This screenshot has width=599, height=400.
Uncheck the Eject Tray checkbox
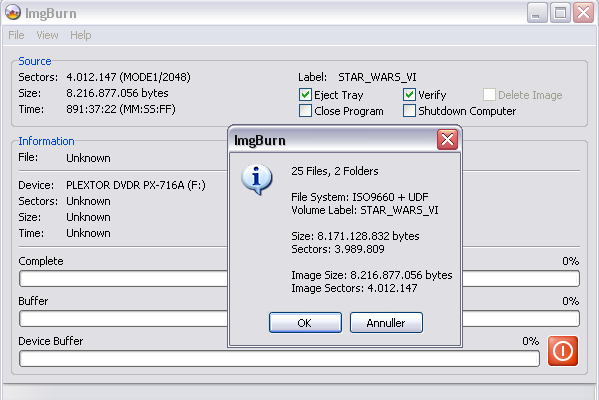pos(305,95)
